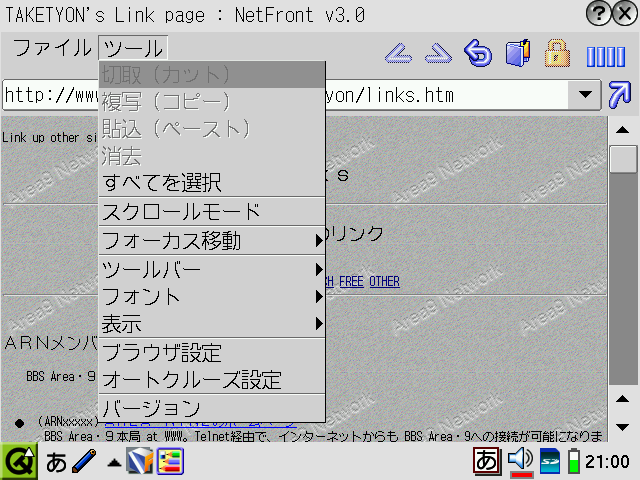Expand the ツールバー submenu
640x480 pixels.
tap(212, 270)
